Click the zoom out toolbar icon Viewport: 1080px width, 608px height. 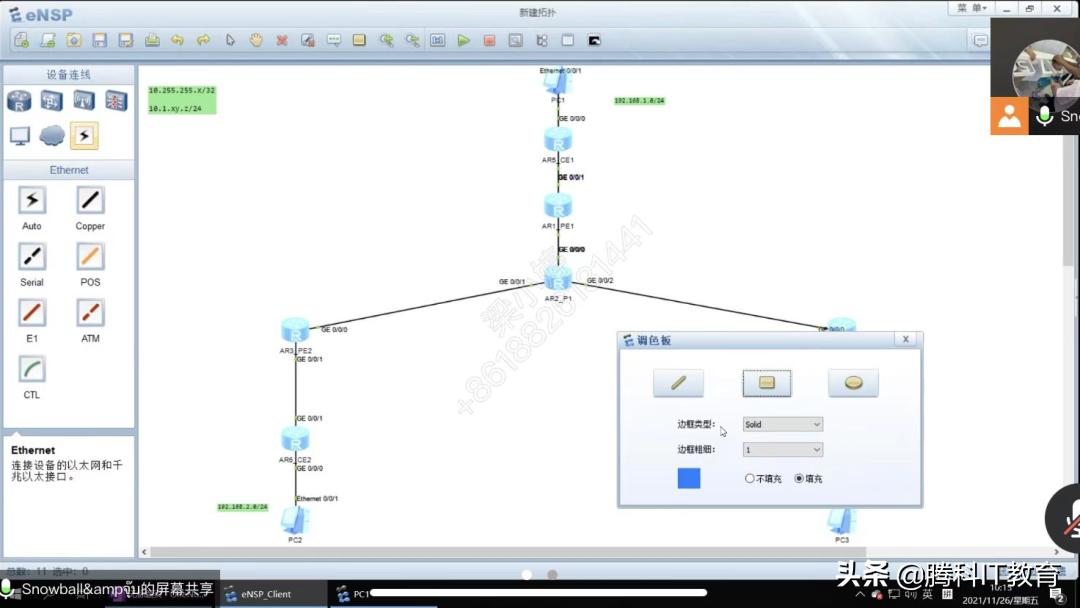coord(412,40)
